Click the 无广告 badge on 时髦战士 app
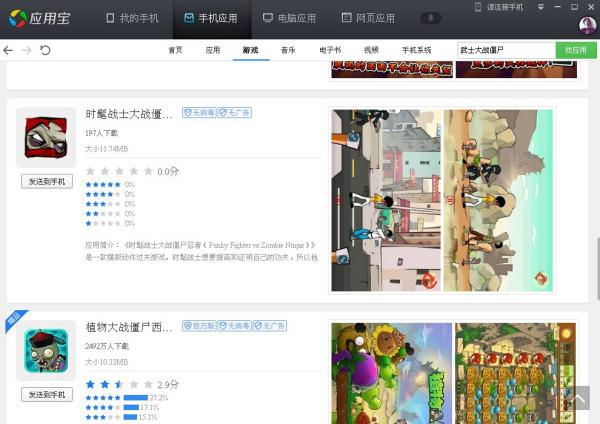 235,113
